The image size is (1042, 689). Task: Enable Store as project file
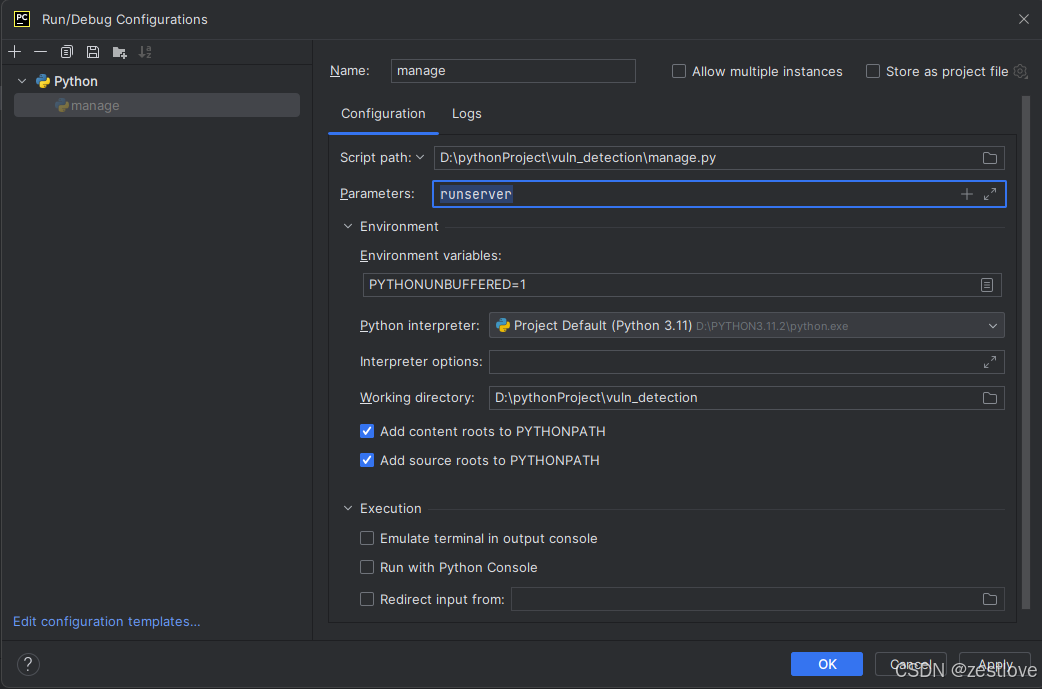tap(873, 71)
